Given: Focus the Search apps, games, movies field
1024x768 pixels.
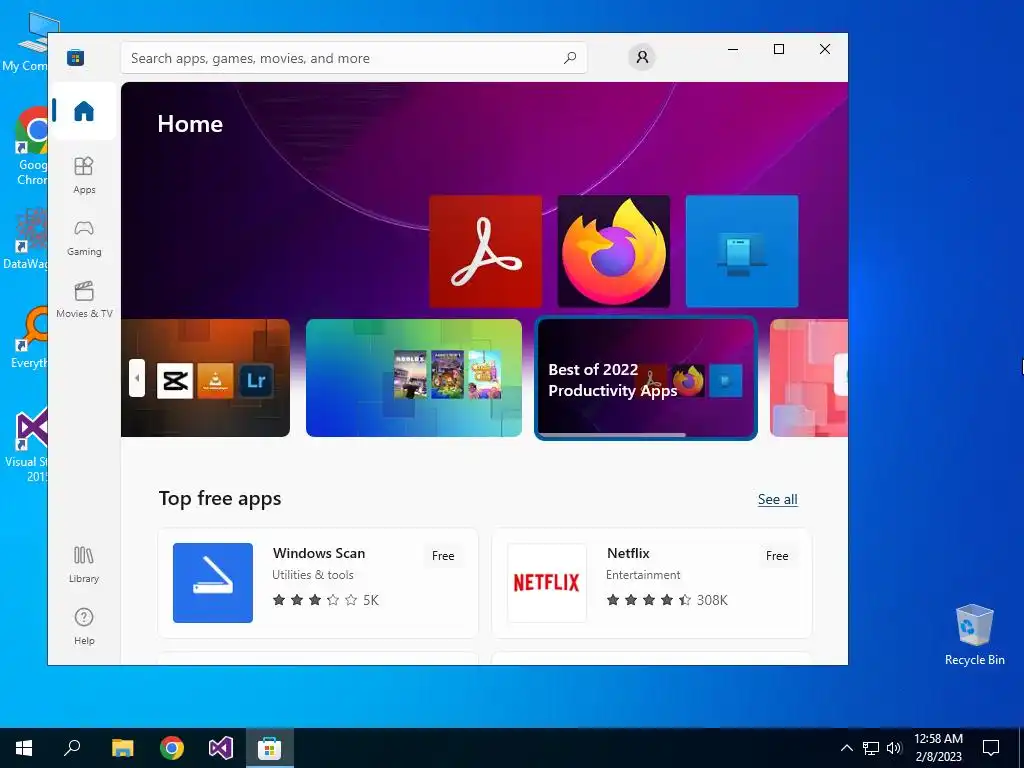Looking at the screenshot, I should [354, 58].
